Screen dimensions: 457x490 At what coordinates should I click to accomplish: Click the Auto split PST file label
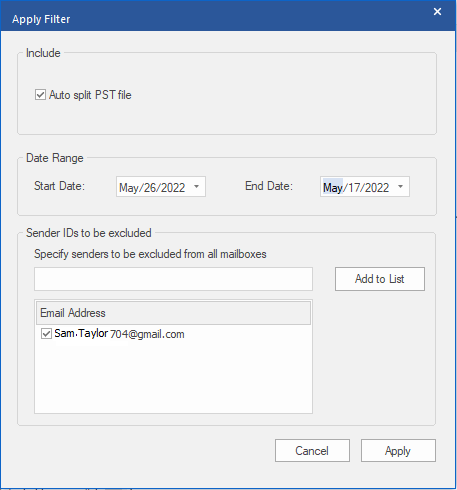(90, 95)
